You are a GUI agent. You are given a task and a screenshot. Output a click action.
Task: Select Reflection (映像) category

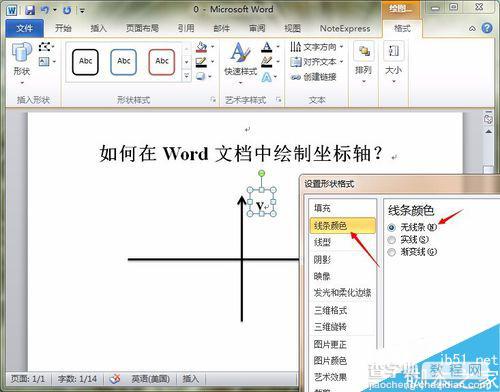343,276
